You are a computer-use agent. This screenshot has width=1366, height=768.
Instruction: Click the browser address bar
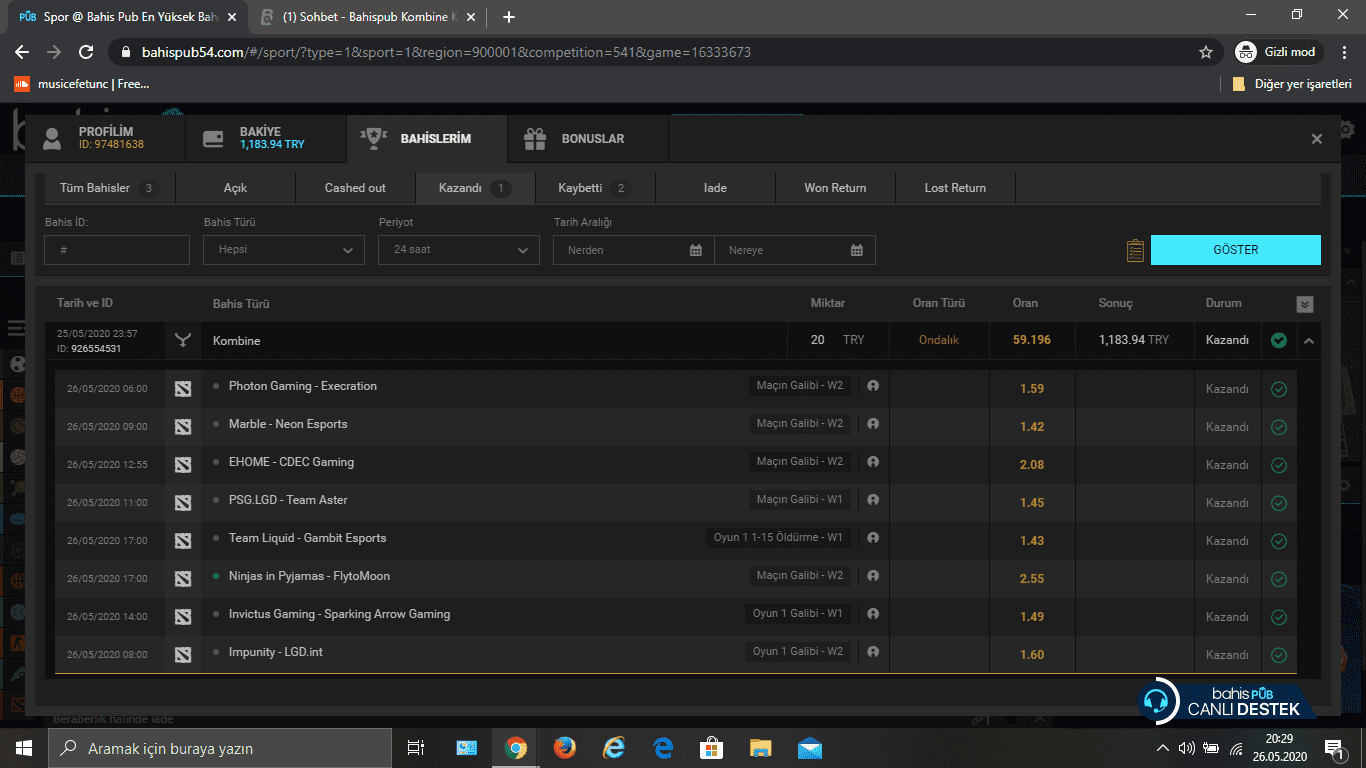[660, 52]
